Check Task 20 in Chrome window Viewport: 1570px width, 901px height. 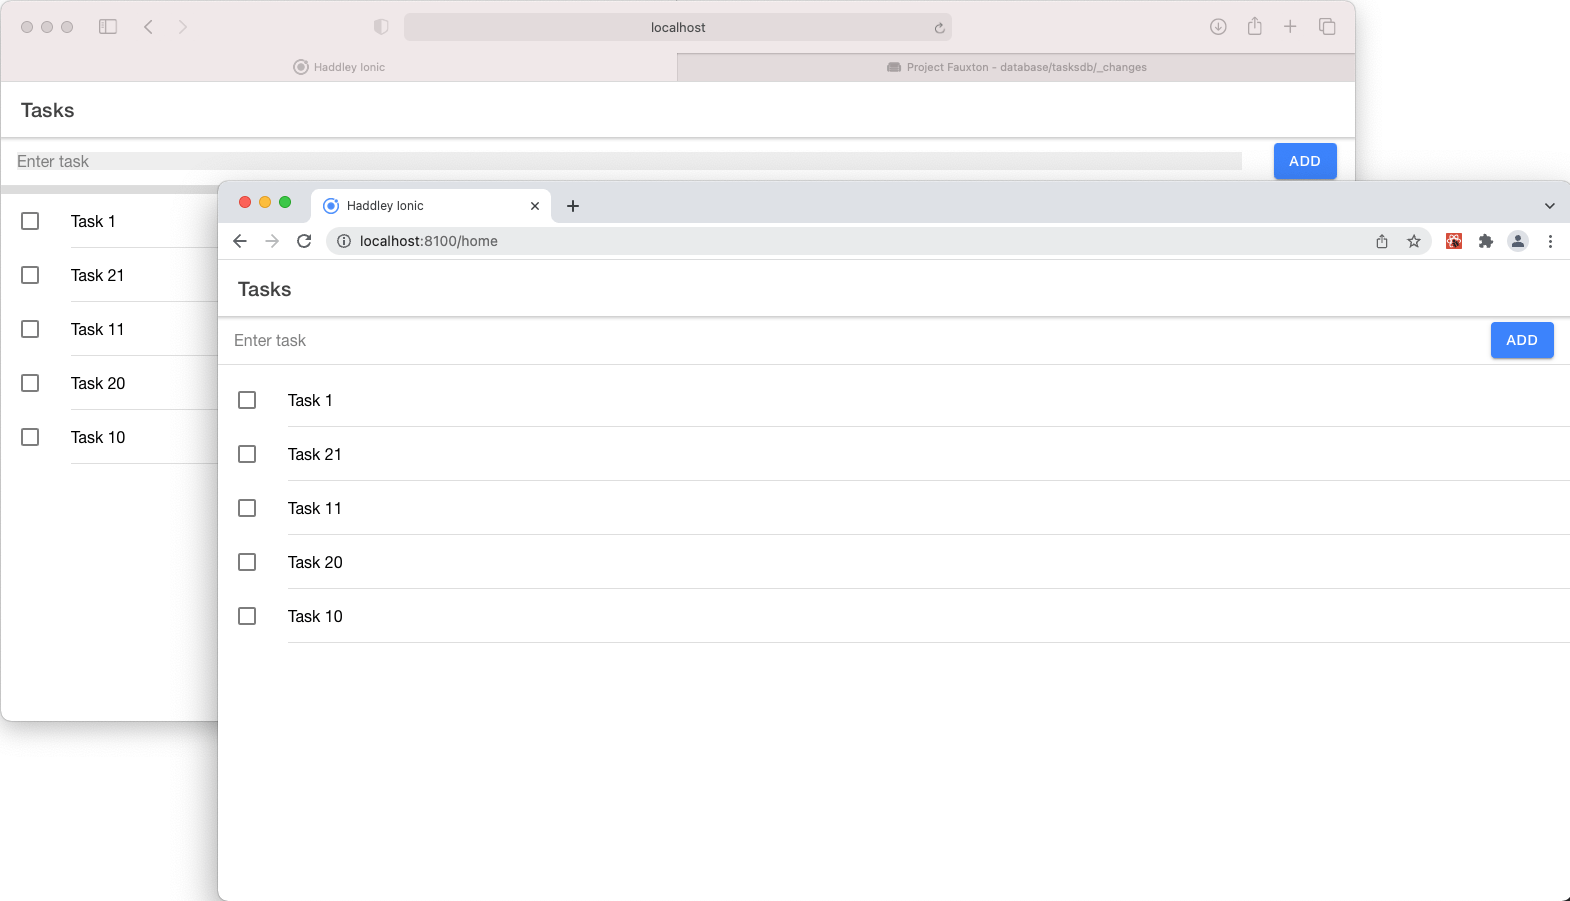coord(247,562)
